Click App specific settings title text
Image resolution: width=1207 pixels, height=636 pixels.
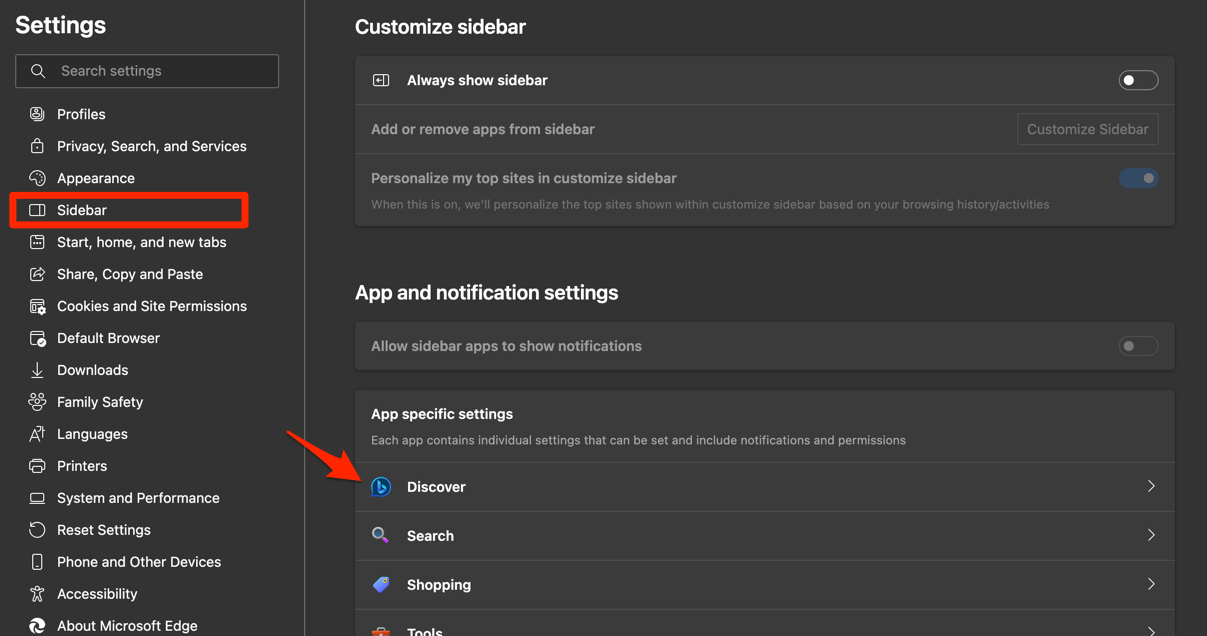[x=442, y=414]
